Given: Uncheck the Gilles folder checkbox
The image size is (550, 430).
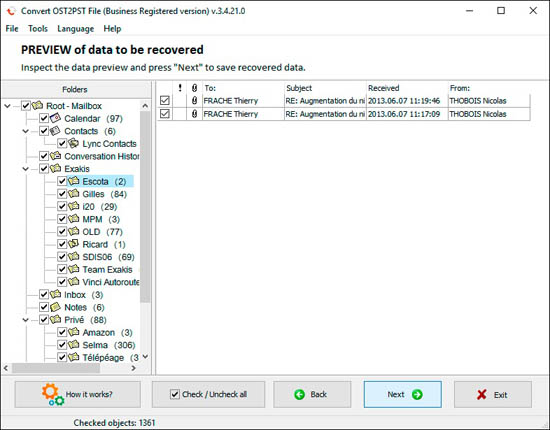Looking at the screenshot, I should point(62,194).
